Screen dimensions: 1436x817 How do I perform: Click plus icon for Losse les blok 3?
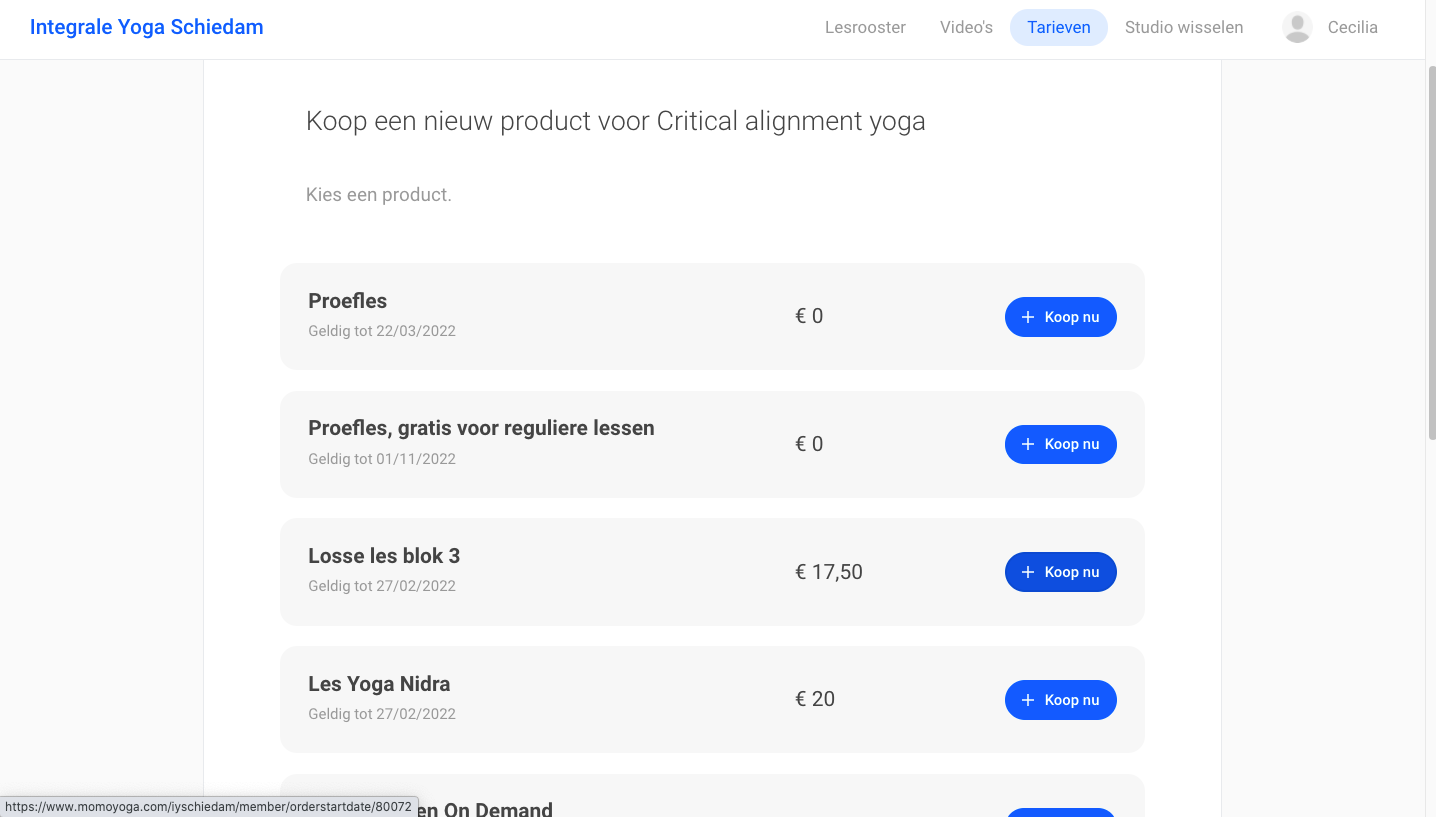point(1027,572)
